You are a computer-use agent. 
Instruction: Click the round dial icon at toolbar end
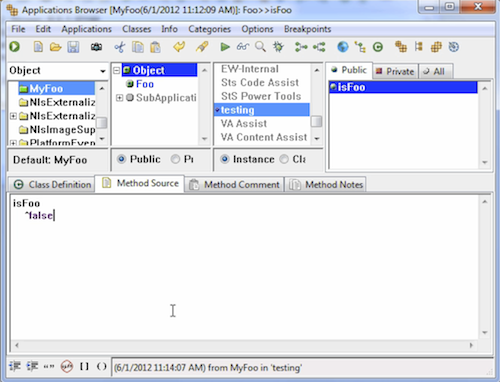pos(454,47)
